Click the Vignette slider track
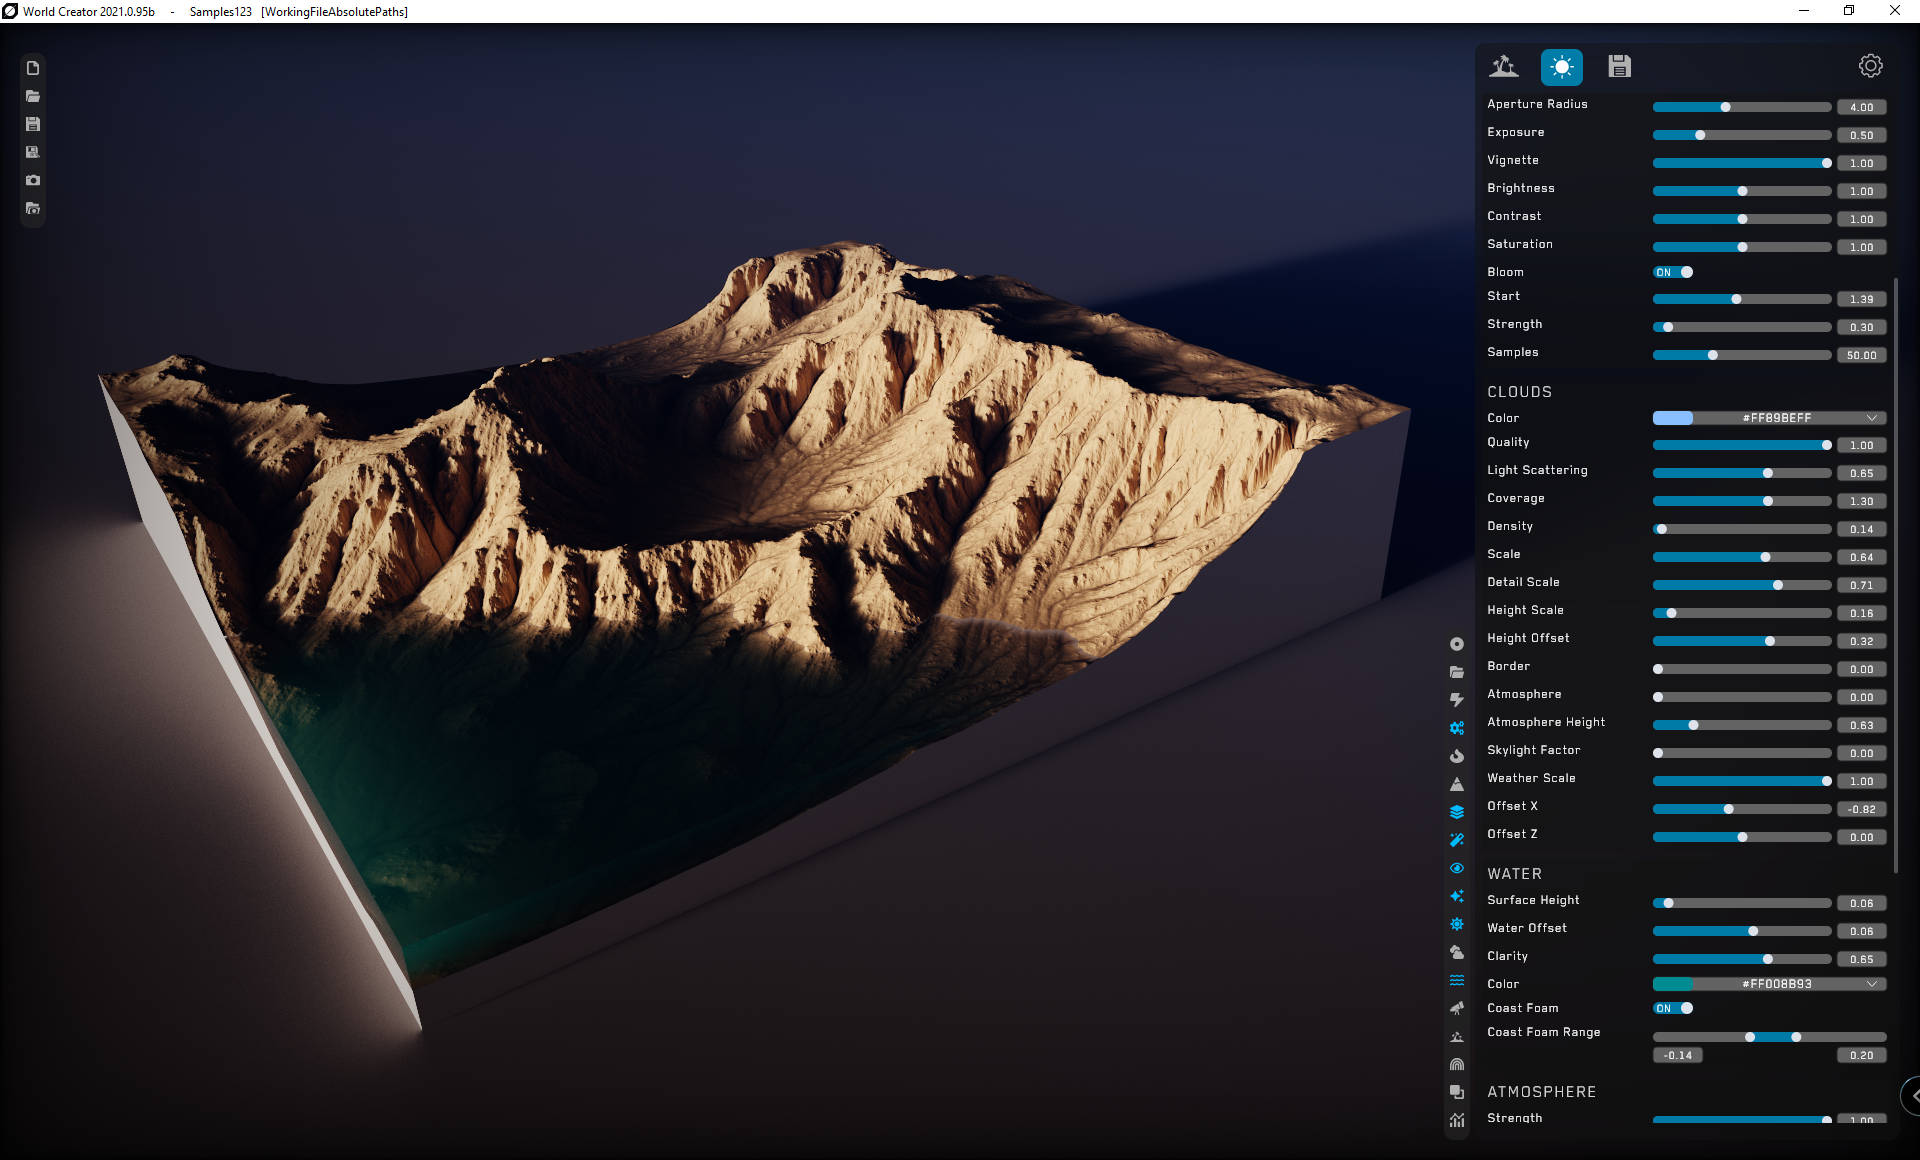Image resolution: width=1920 pixels, height=1160 pixels. click(1740, 163)
